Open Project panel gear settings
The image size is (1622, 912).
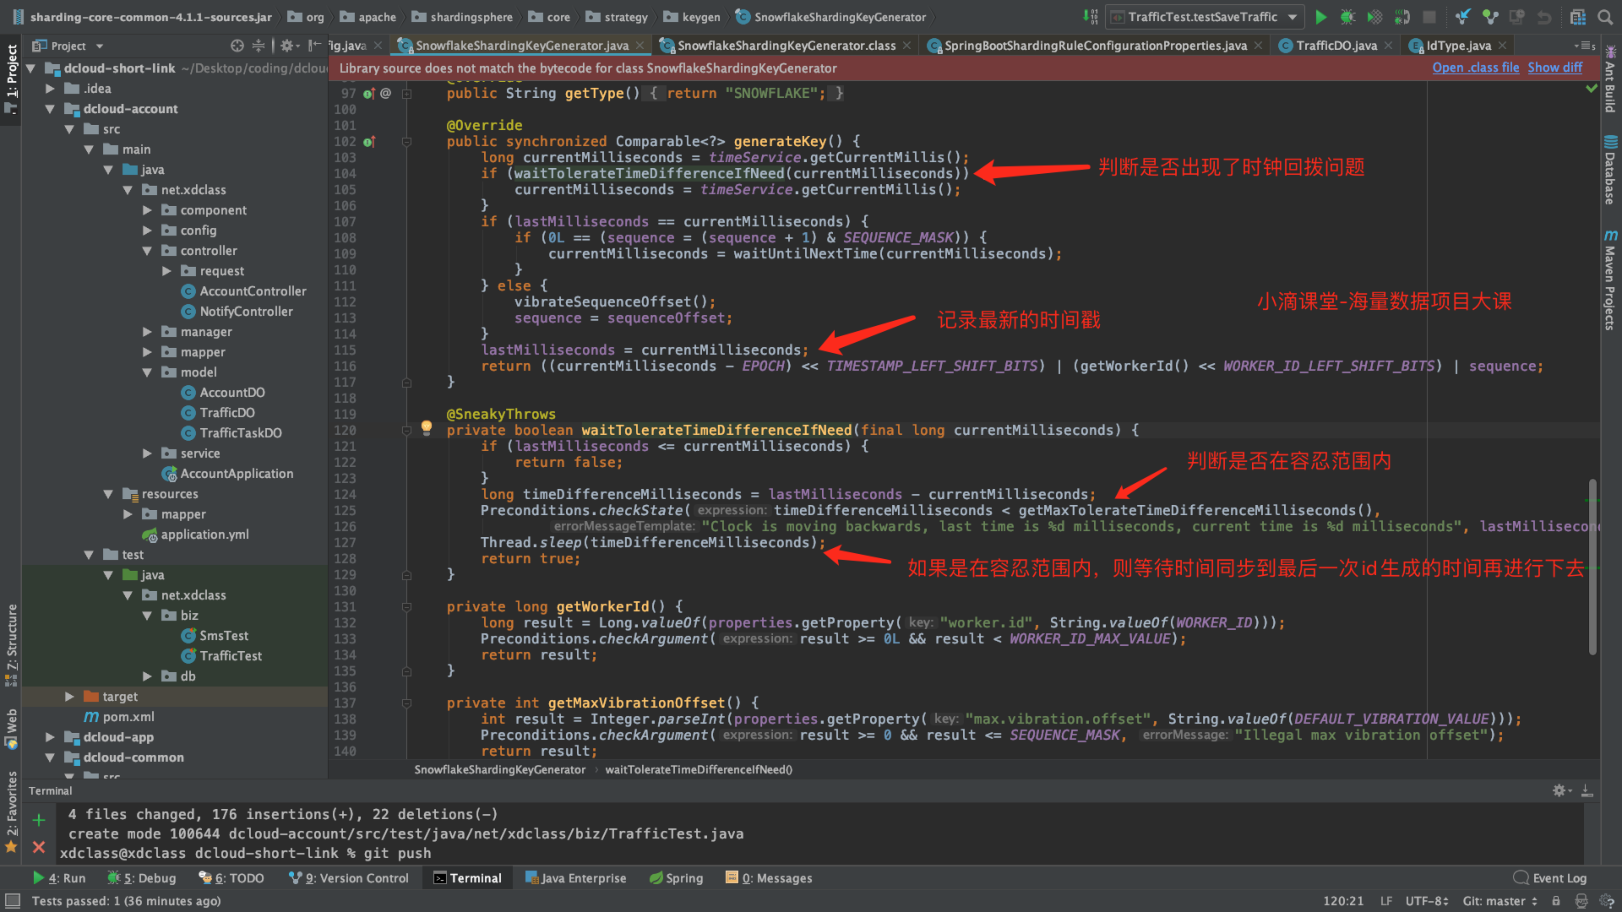(x=287, y=46)
